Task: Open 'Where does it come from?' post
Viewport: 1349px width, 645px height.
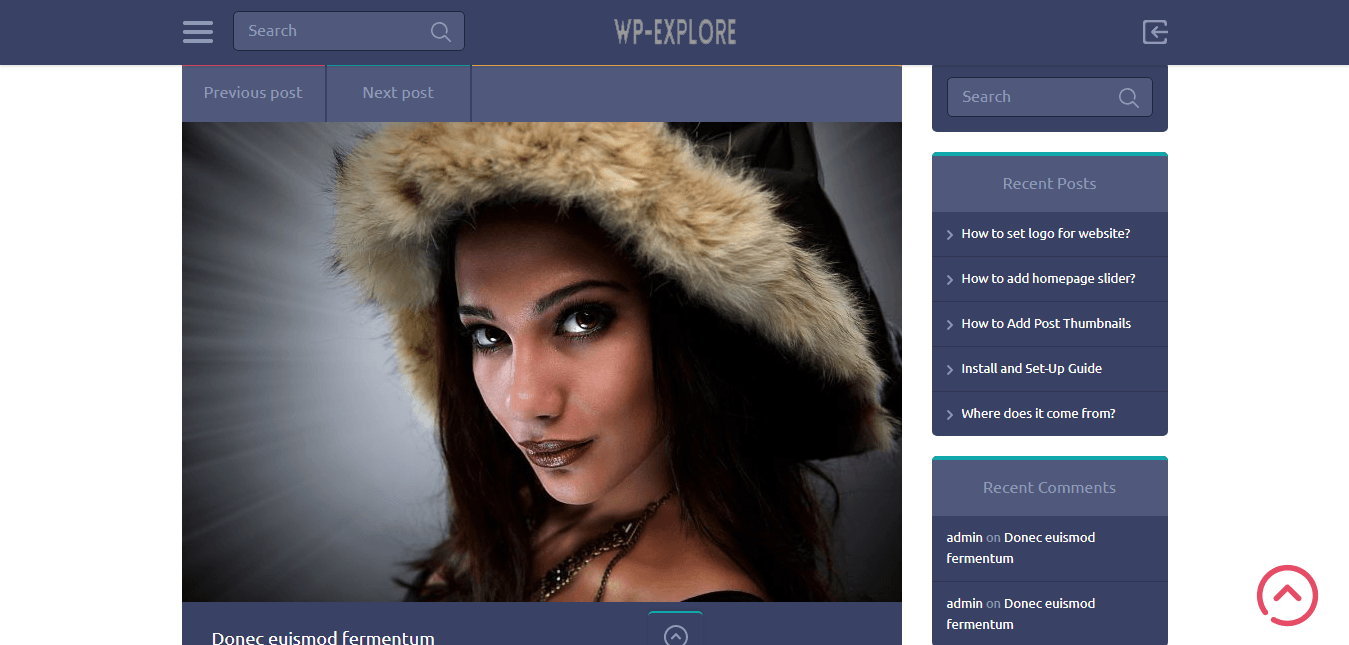Action: click(1038, 413)
